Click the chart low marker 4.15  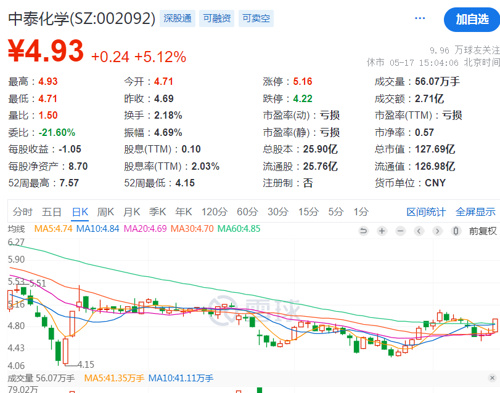pos(86,364)
